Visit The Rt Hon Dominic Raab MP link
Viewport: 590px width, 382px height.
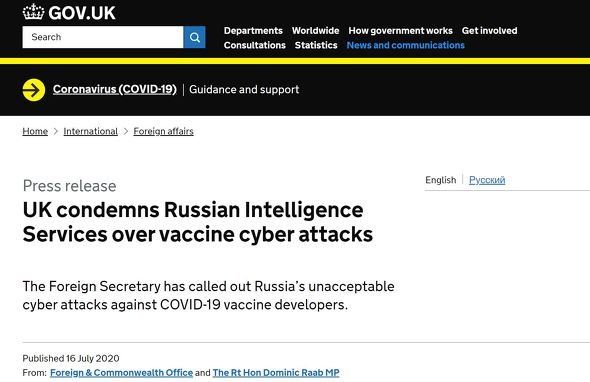click(276, 373)
